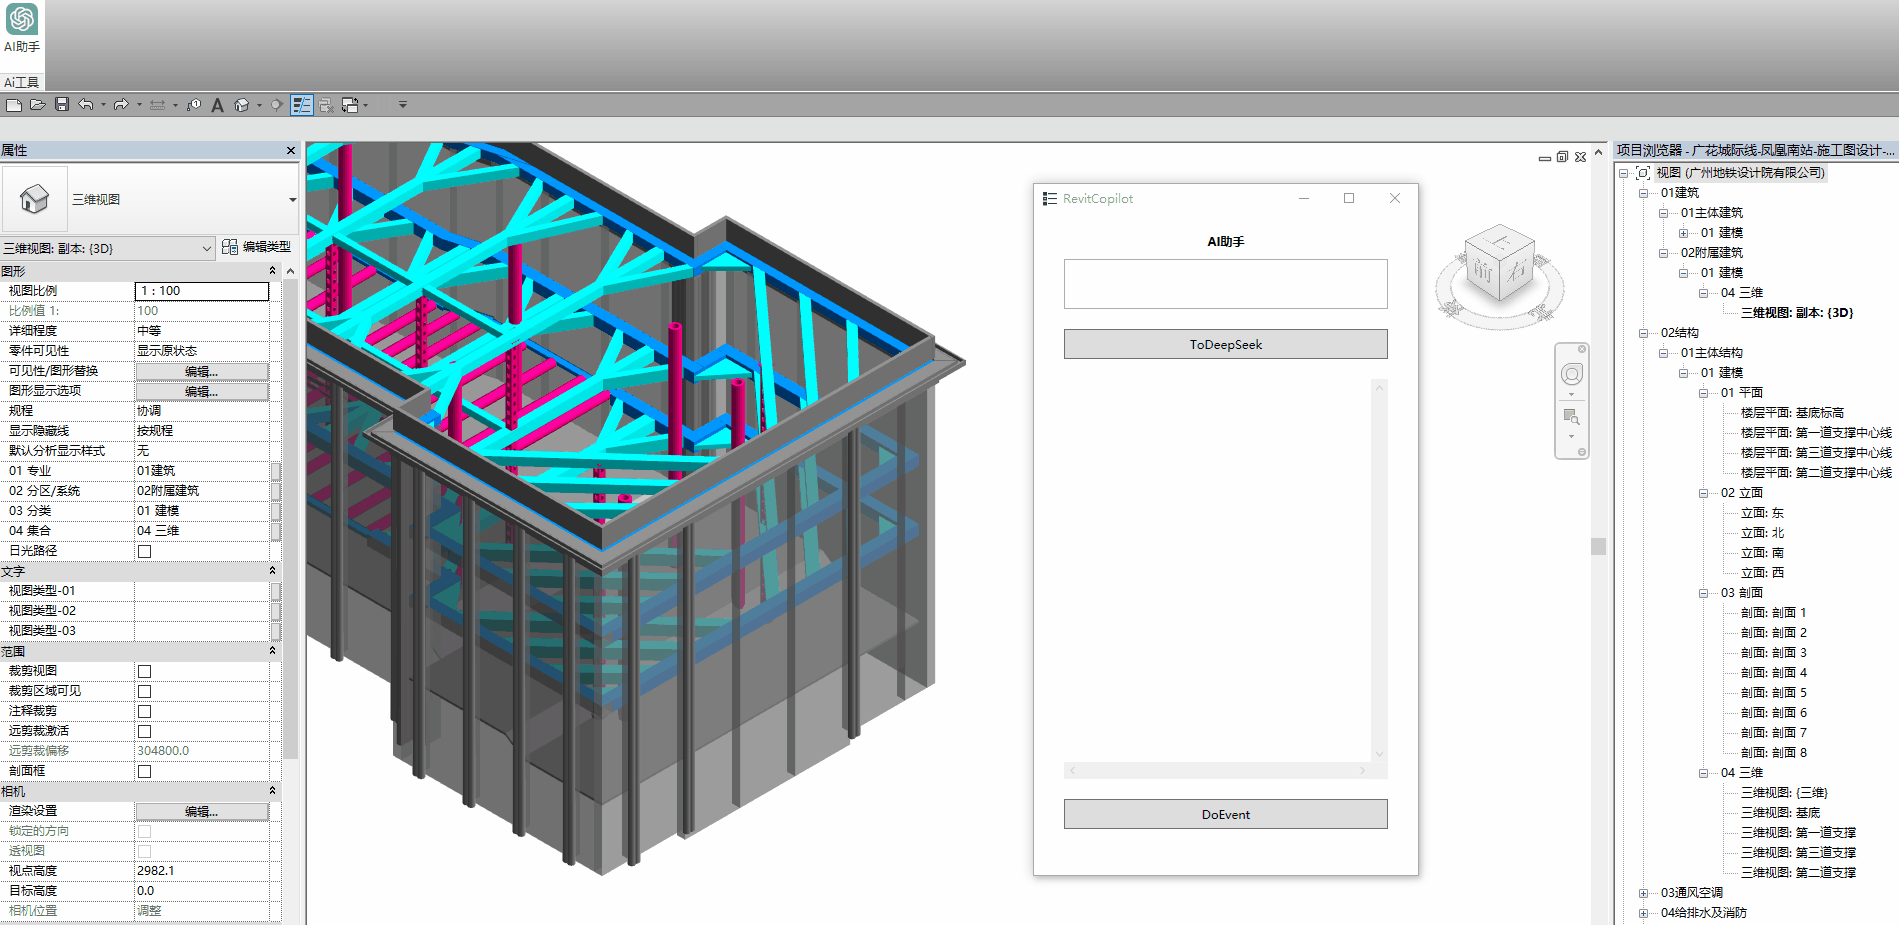Viewport: 1899px width, 925px height.
Task: Close the 属性 properties panel
Action: [291, 151]
